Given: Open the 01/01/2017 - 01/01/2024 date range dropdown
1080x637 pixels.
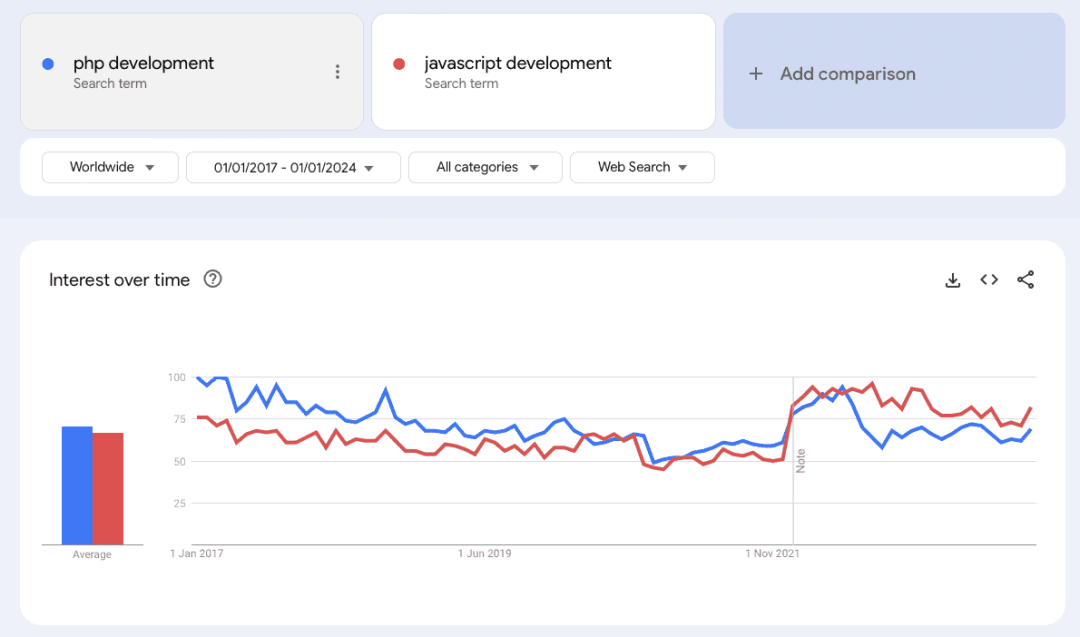Looking at the screenshot, I should point(293,167).
